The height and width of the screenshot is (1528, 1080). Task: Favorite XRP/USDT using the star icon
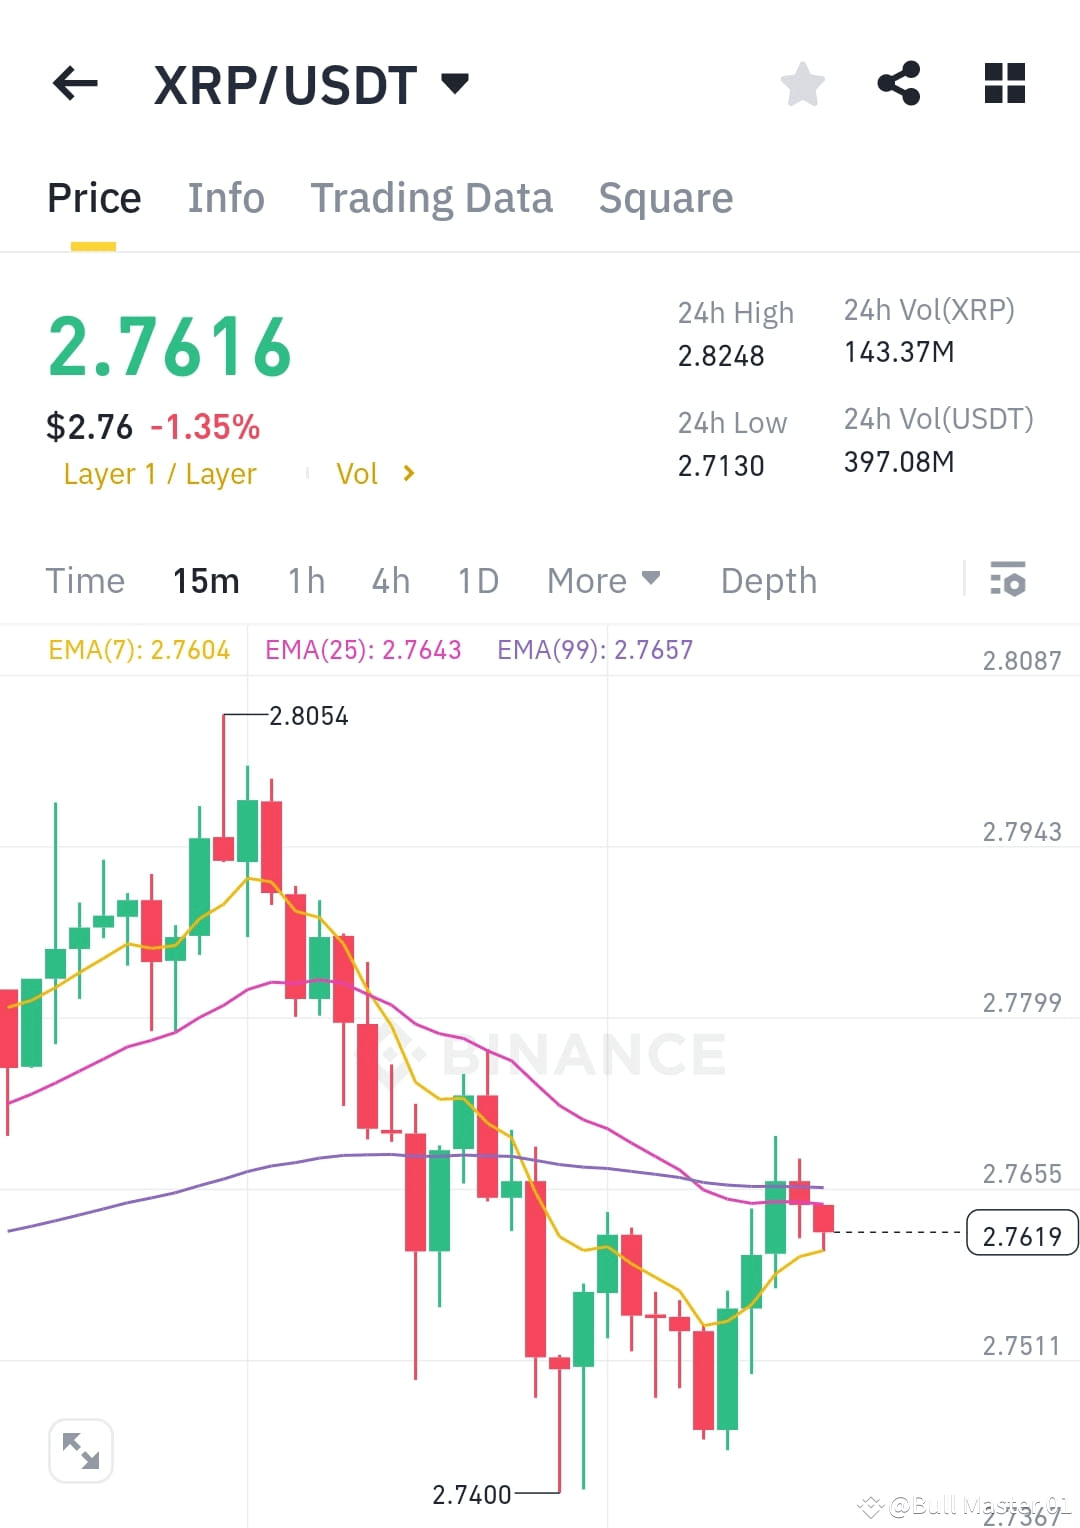pyautogui.click(x=803, y=84)
